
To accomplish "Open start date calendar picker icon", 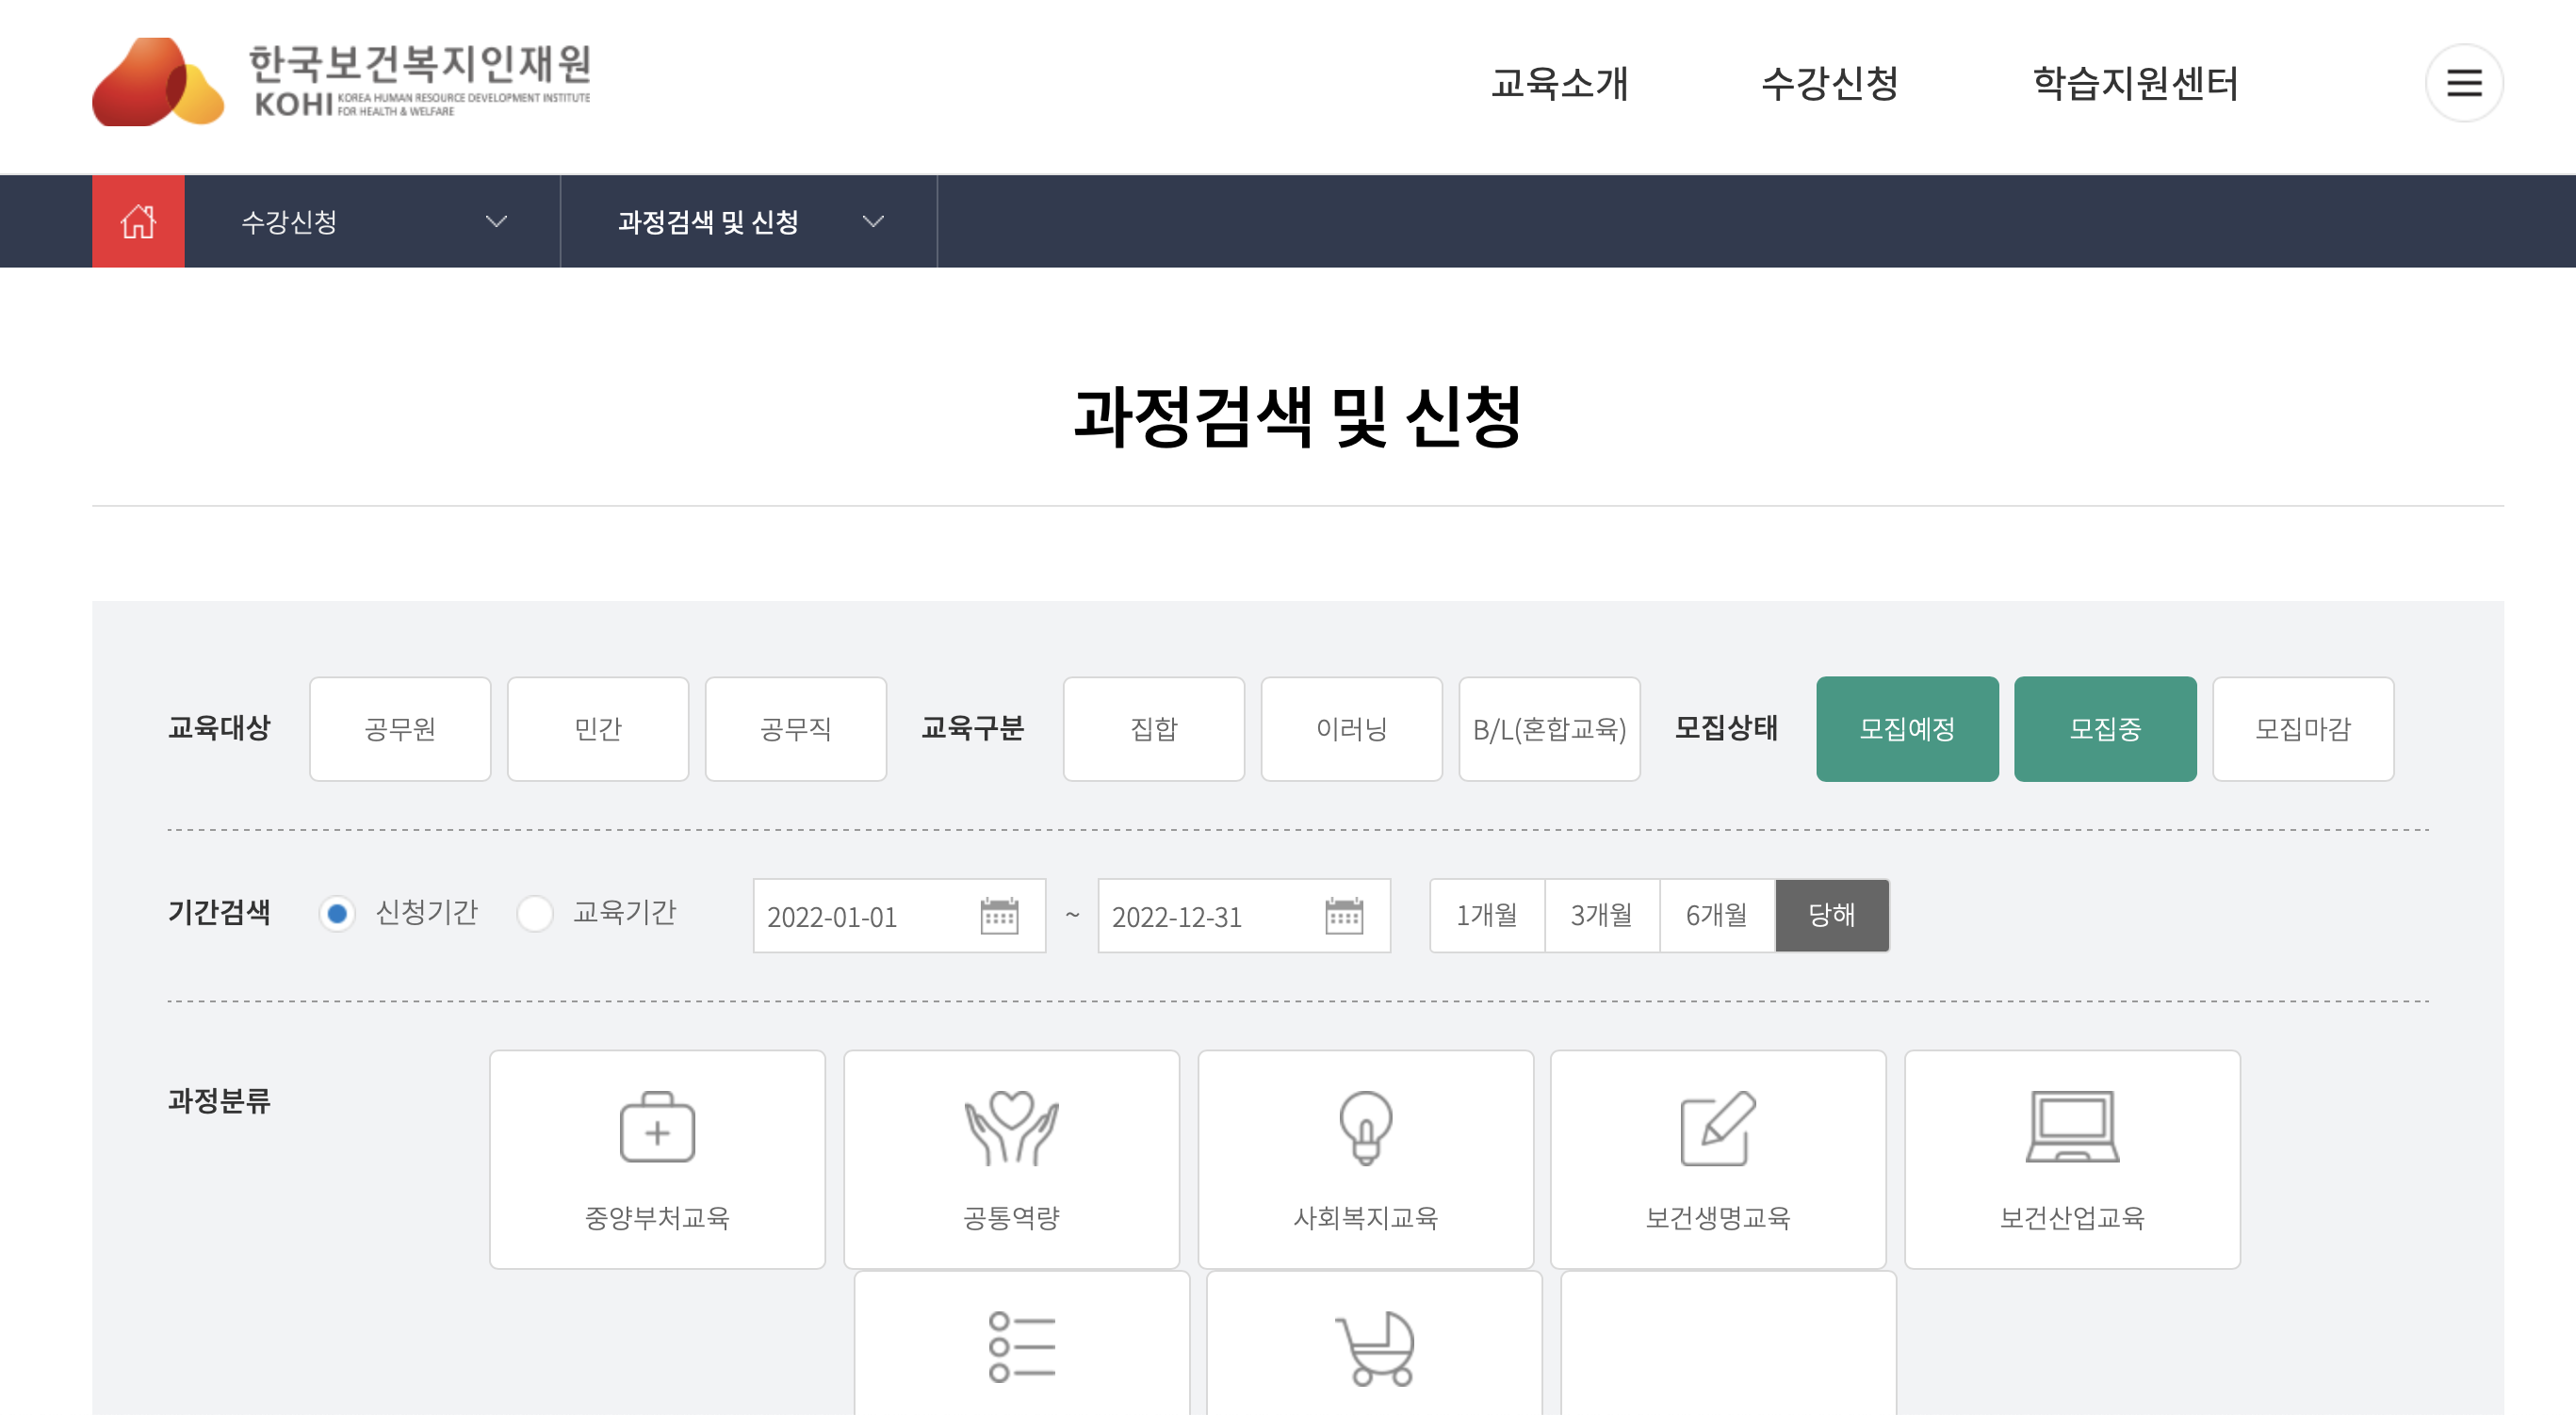I will coord(998,915).
